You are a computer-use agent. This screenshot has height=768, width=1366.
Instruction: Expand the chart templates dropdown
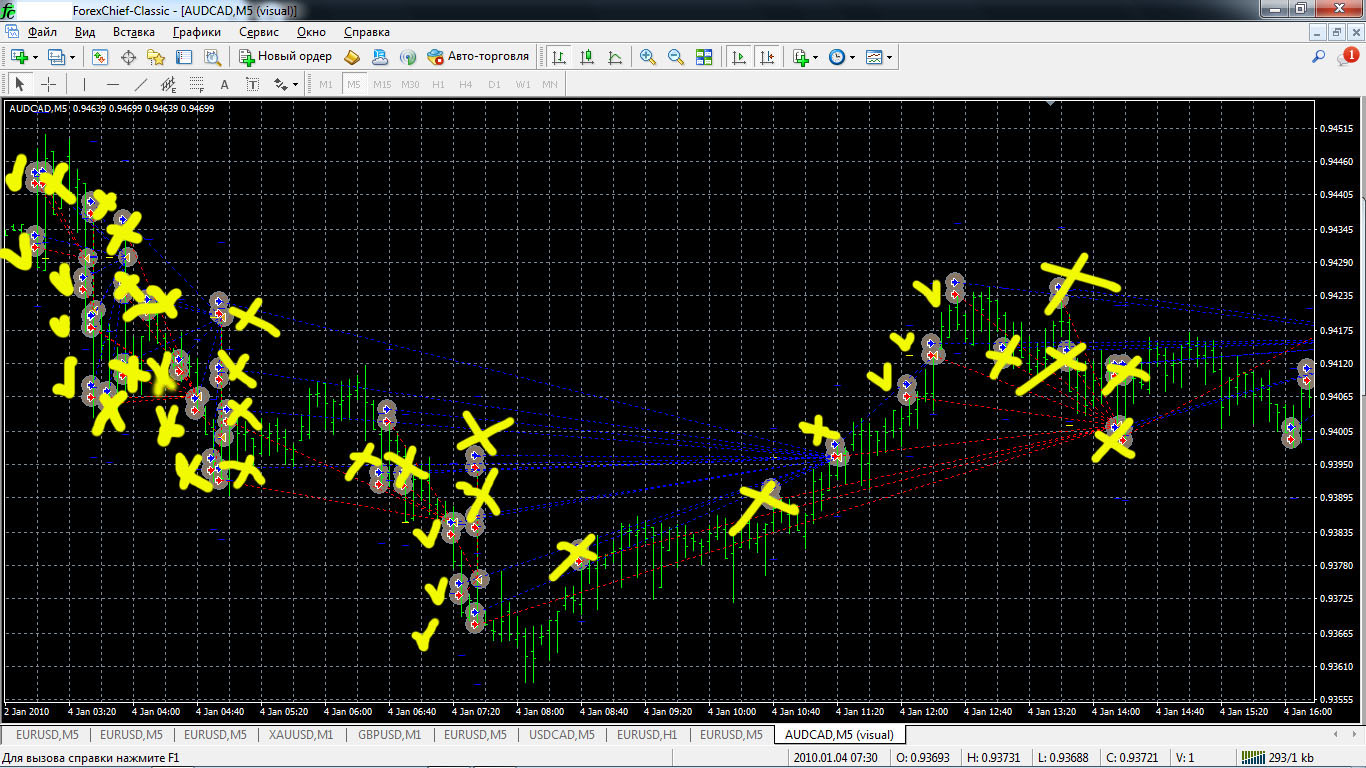coord(889,57)
